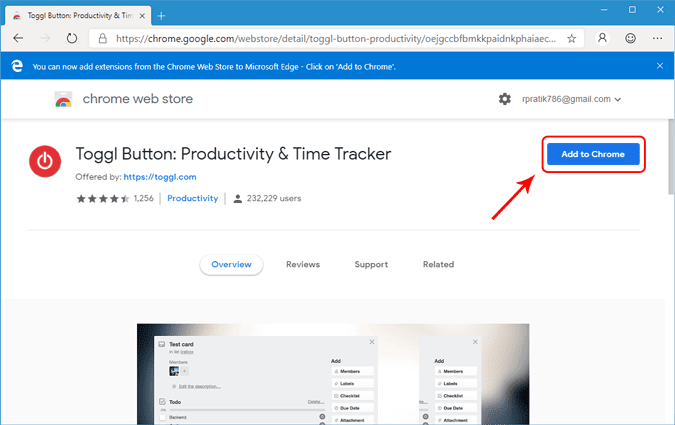This screenshot has width=675, height=425.
Task: Click the Chrome Web Store logo
Action: click(x=63, y=99)
